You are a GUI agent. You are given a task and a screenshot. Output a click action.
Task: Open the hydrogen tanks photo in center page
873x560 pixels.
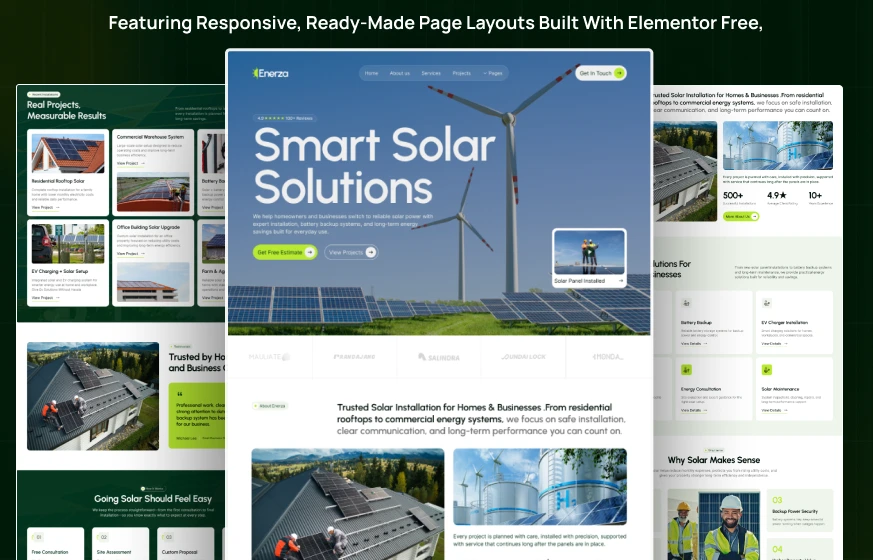click(x=540, y=487)
